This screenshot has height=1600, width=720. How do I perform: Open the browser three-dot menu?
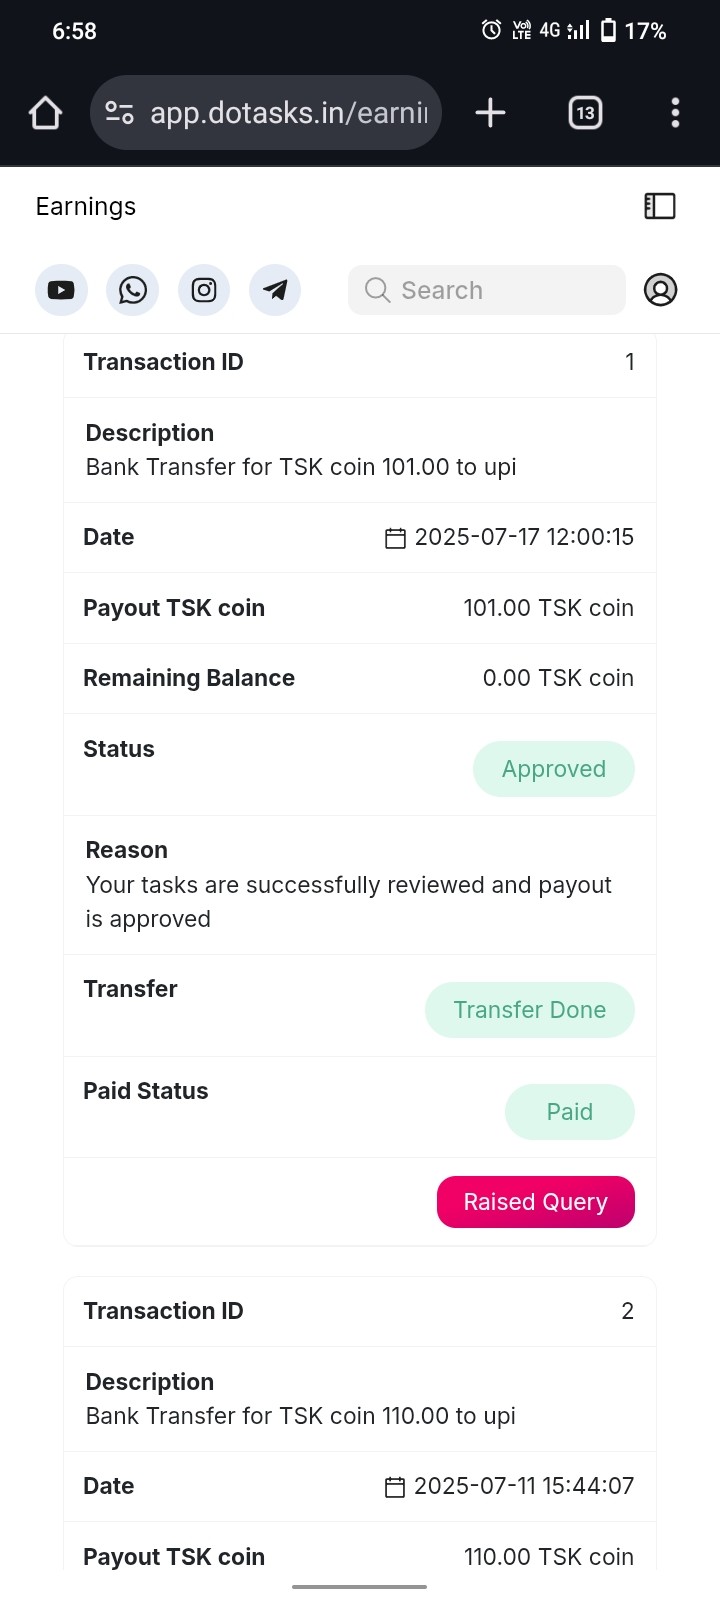675,113
